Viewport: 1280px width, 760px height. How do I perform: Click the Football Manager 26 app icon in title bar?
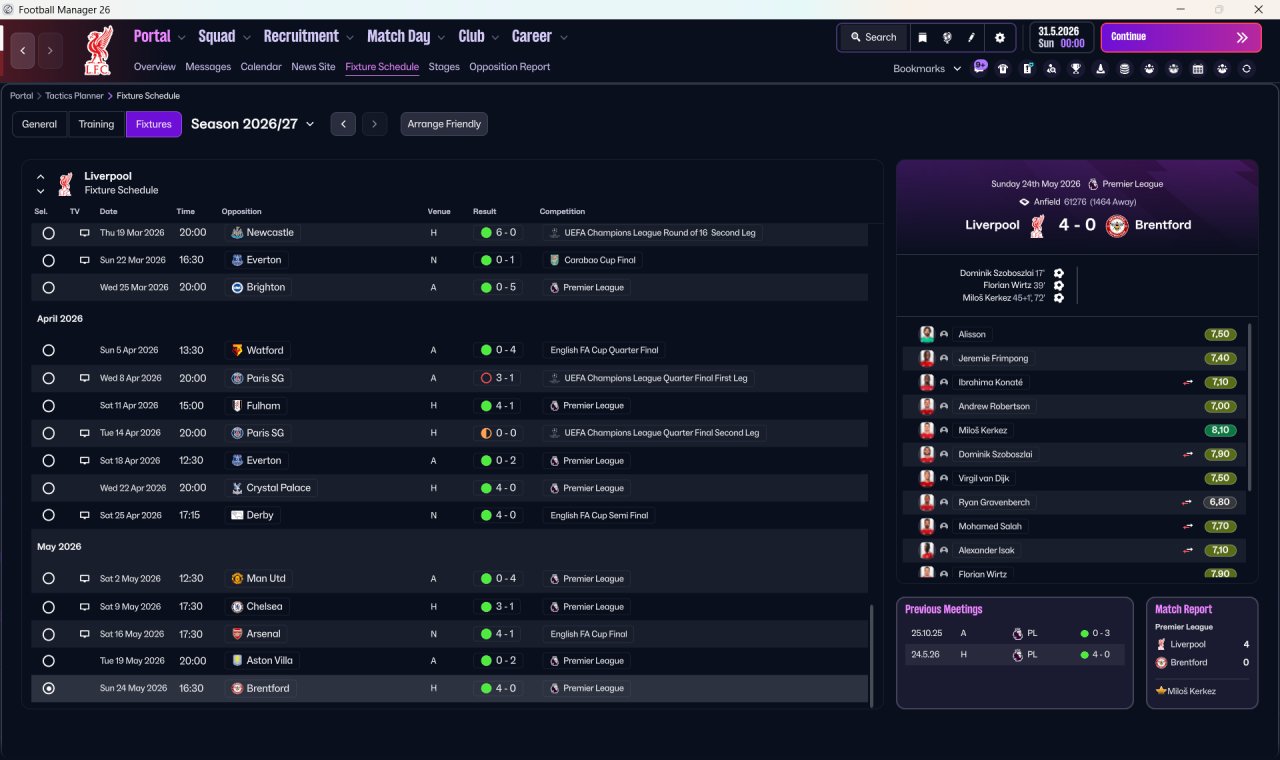point(9,9)
